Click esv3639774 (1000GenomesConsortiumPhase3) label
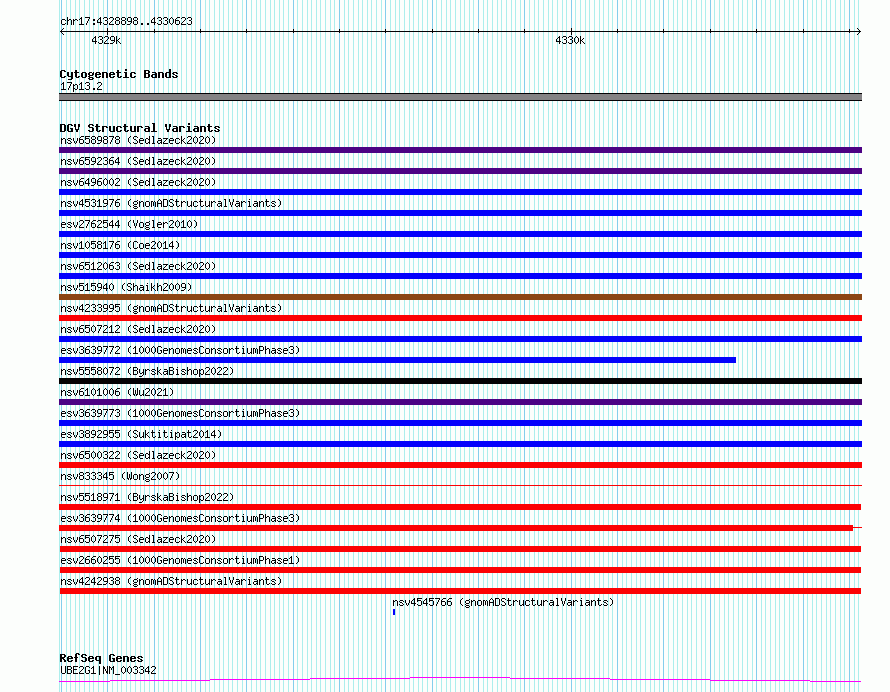 pyautogui.click(x=180, y=518)
